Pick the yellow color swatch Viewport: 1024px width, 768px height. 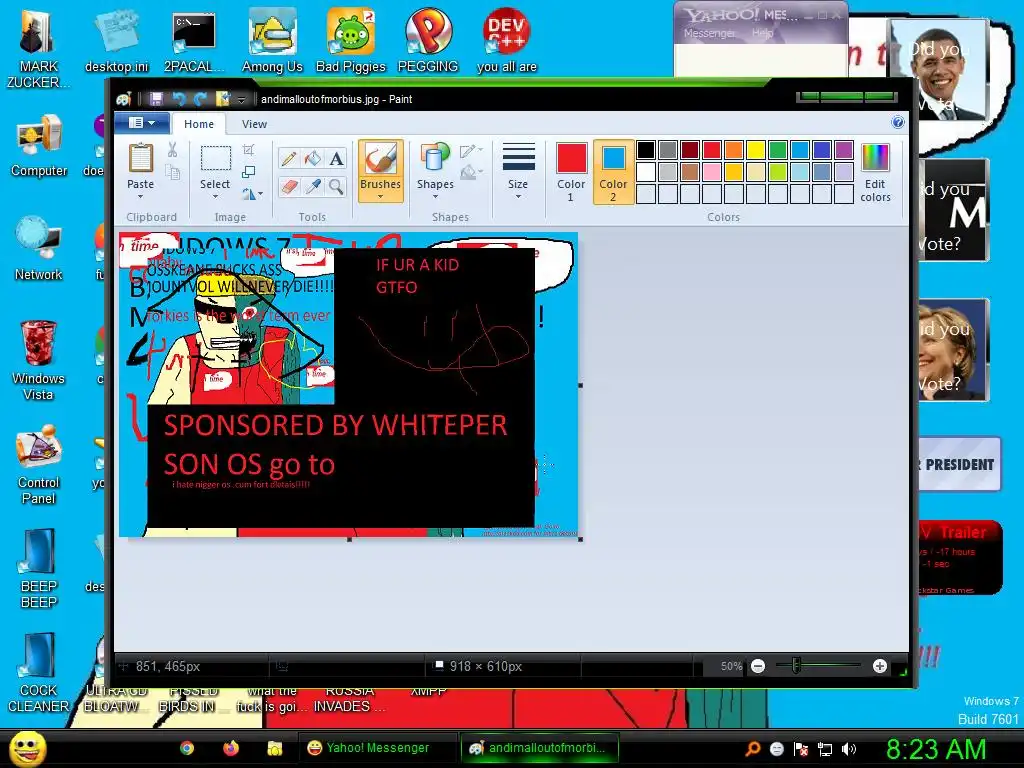coord(756,150)
